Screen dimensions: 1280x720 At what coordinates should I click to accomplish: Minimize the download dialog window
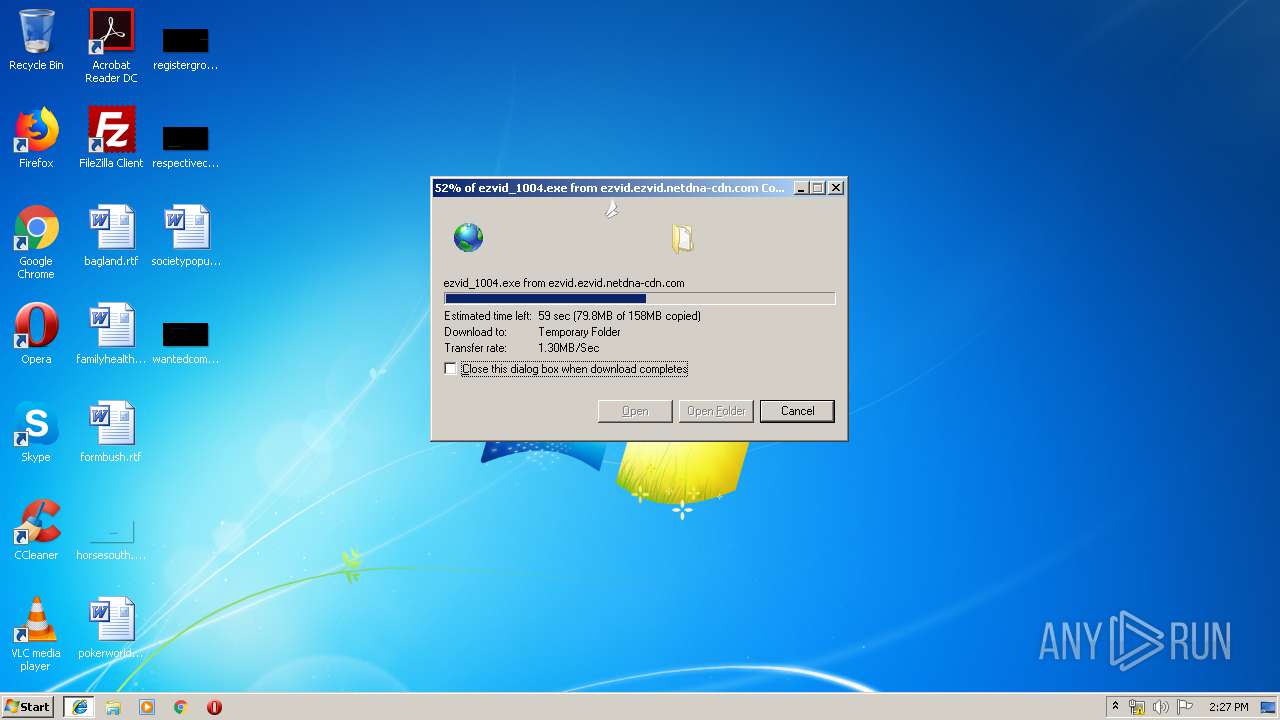pos(800,188)
